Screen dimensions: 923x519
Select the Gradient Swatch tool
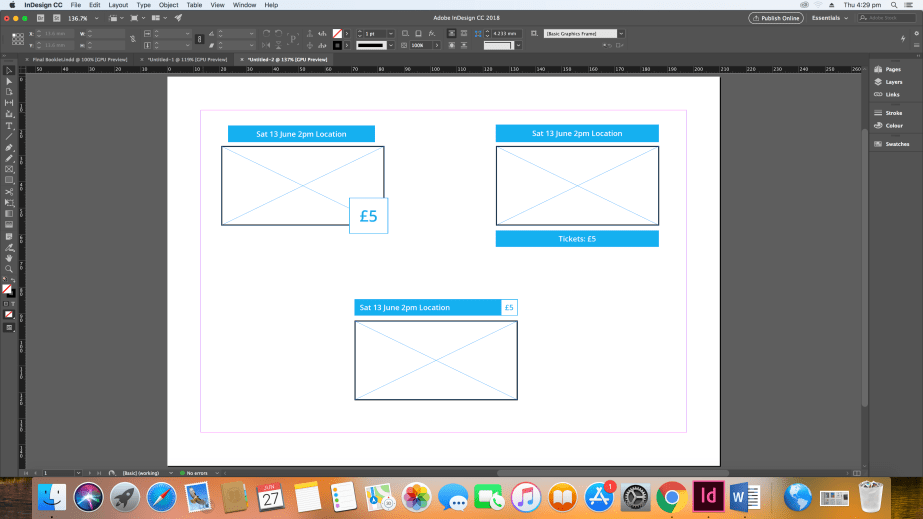tap(9, 214)
